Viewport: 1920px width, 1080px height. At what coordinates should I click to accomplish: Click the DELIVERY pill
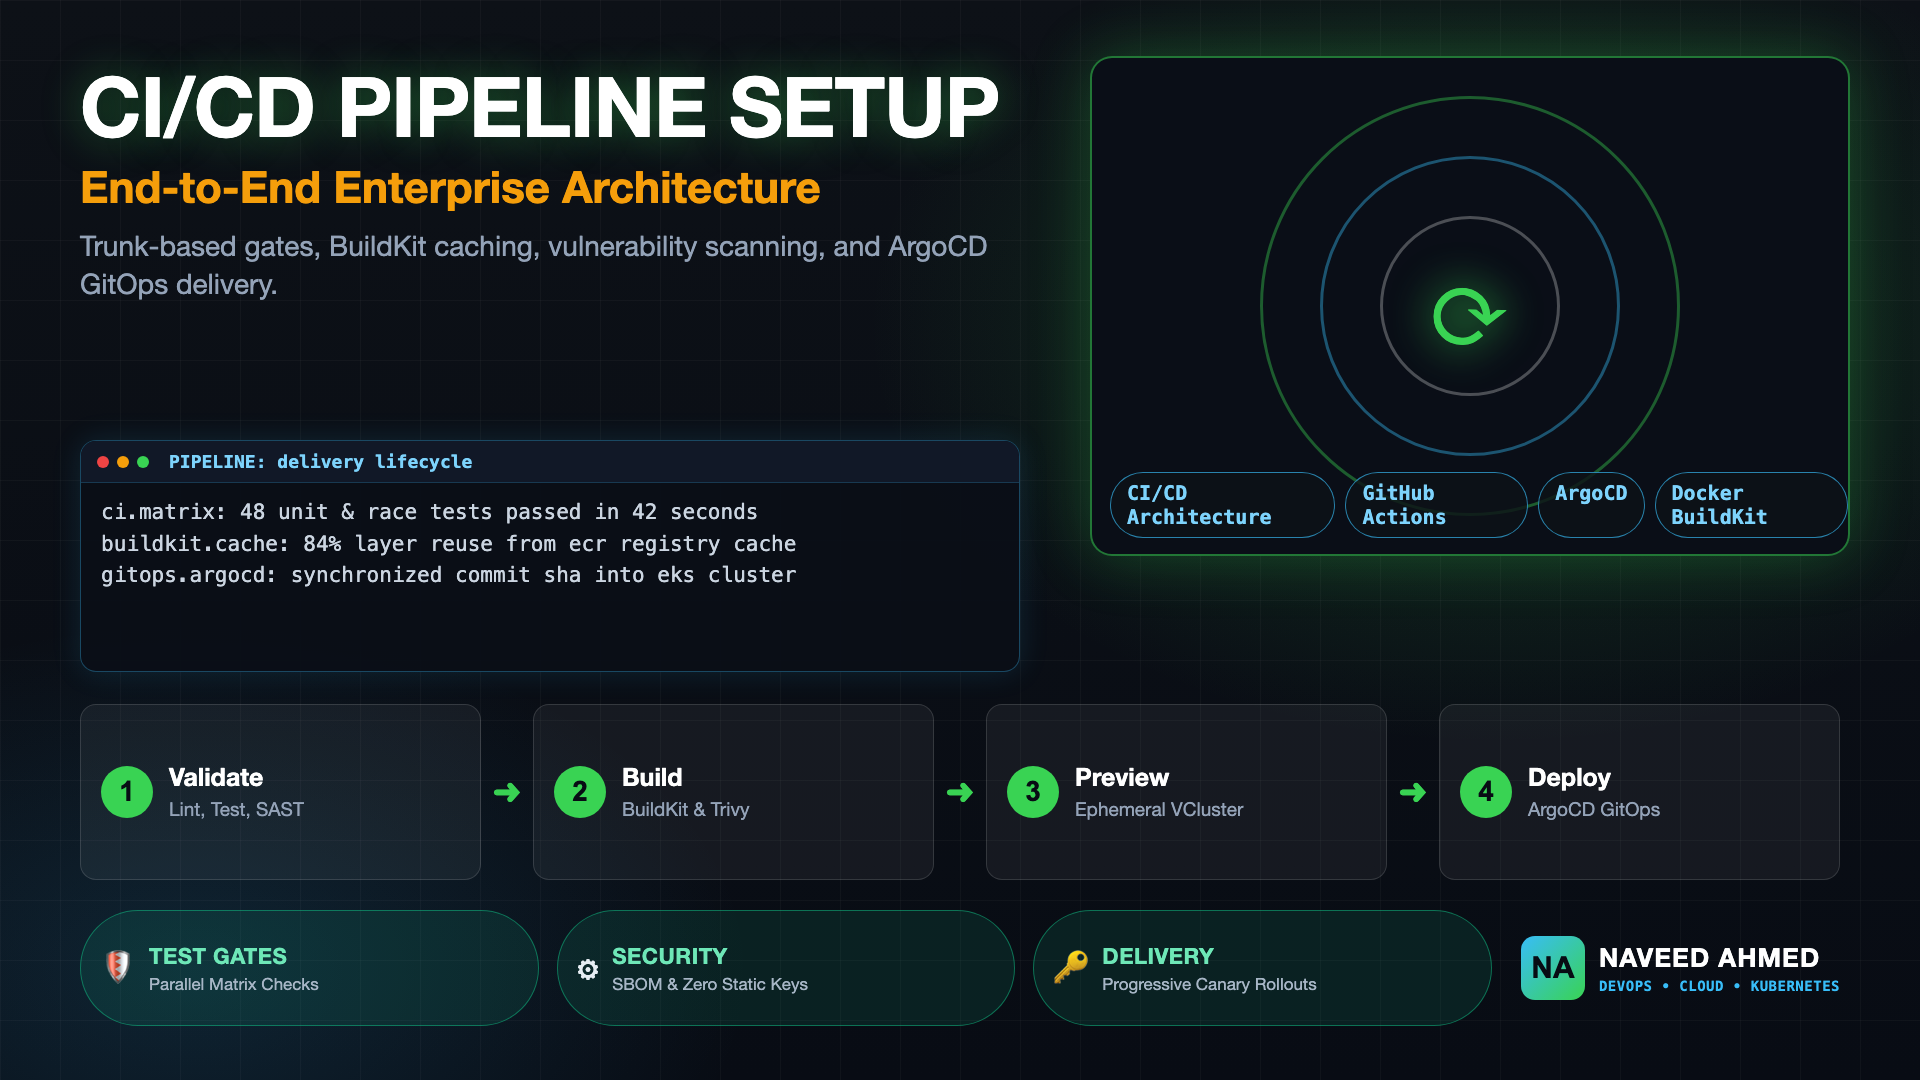pyautogui.click(x=1262, y=968)
